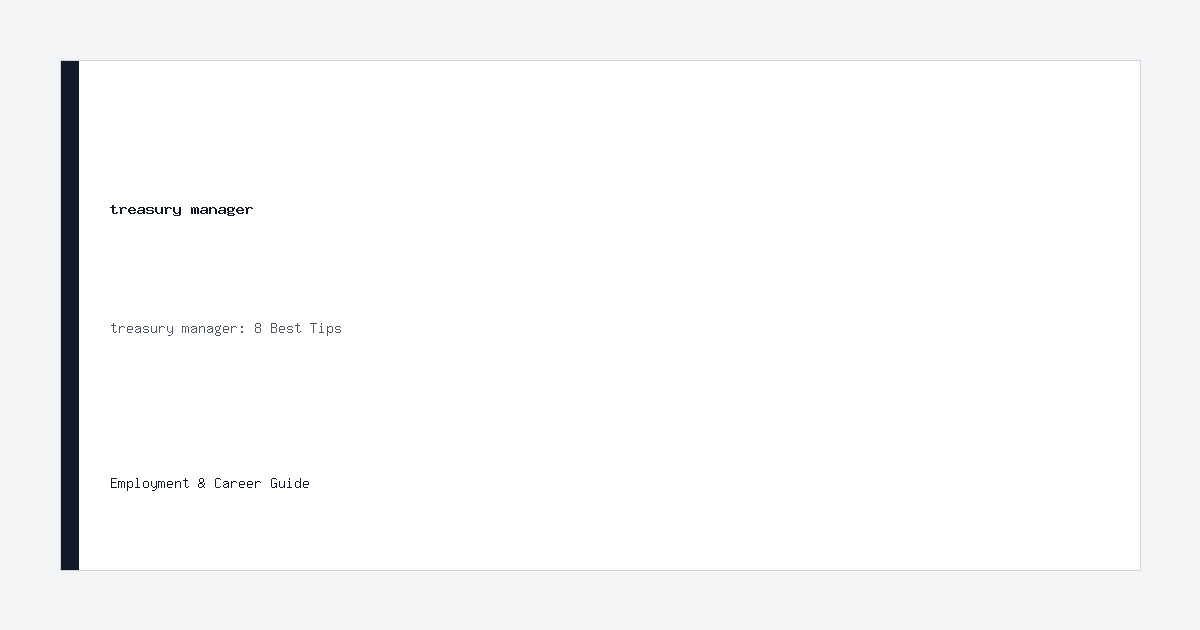Select the word "Best" in the gray subtitle
This screenshot has width=1200, height=630.
pyautogui.click(x=286, y=328)
